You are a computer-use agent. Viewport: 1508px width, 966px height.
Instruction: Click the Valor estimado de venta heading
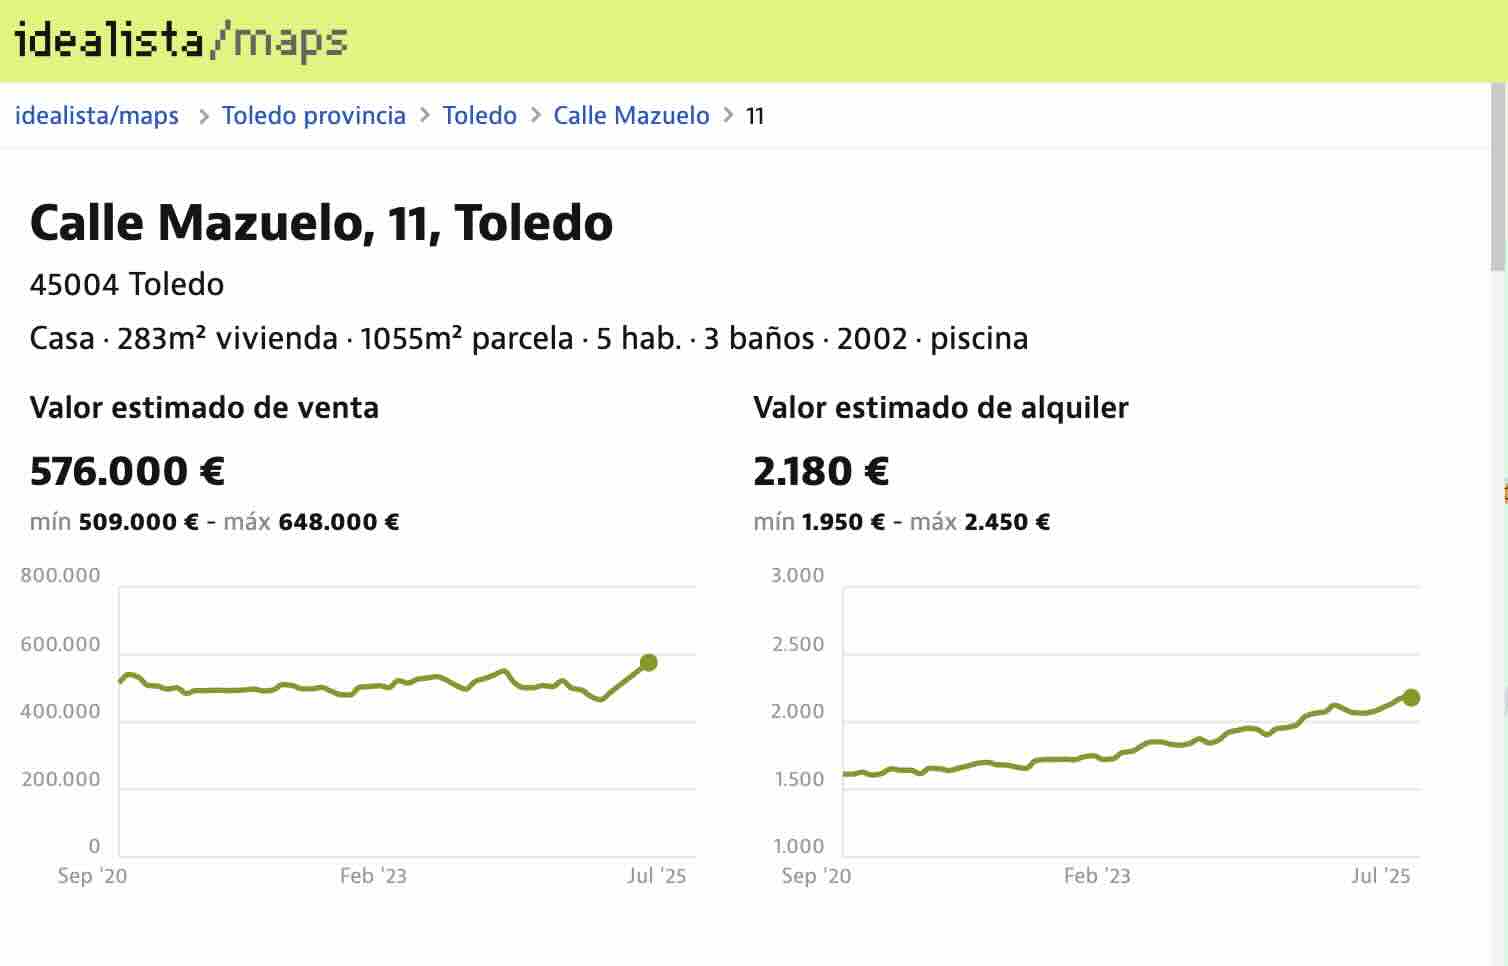(x=204, y=408)
